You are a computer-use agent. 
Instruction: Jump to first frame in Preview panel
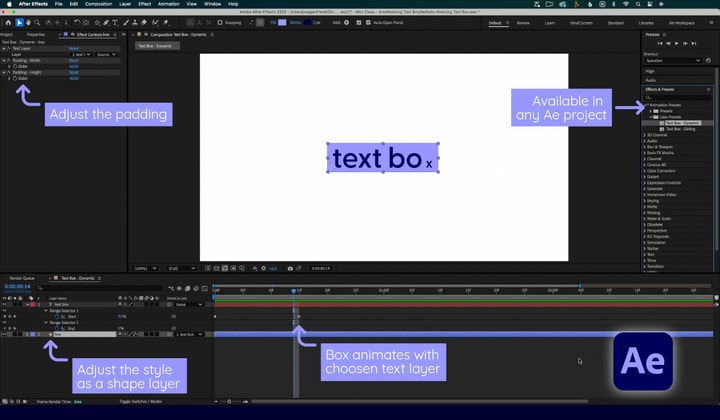click(x=660, y=43)
